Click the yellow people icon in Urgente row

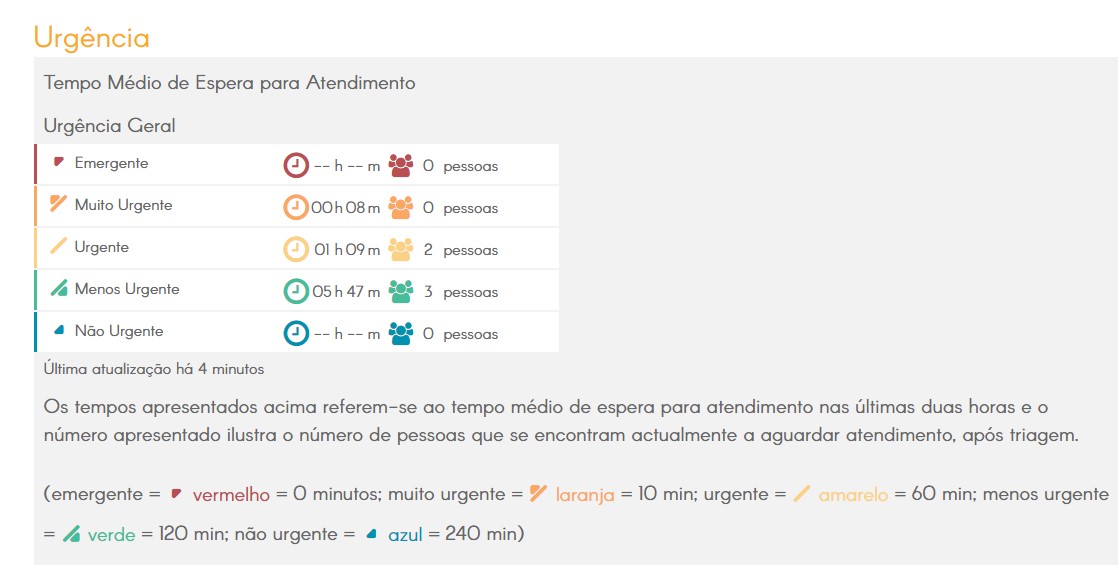(x=401, y=250)
